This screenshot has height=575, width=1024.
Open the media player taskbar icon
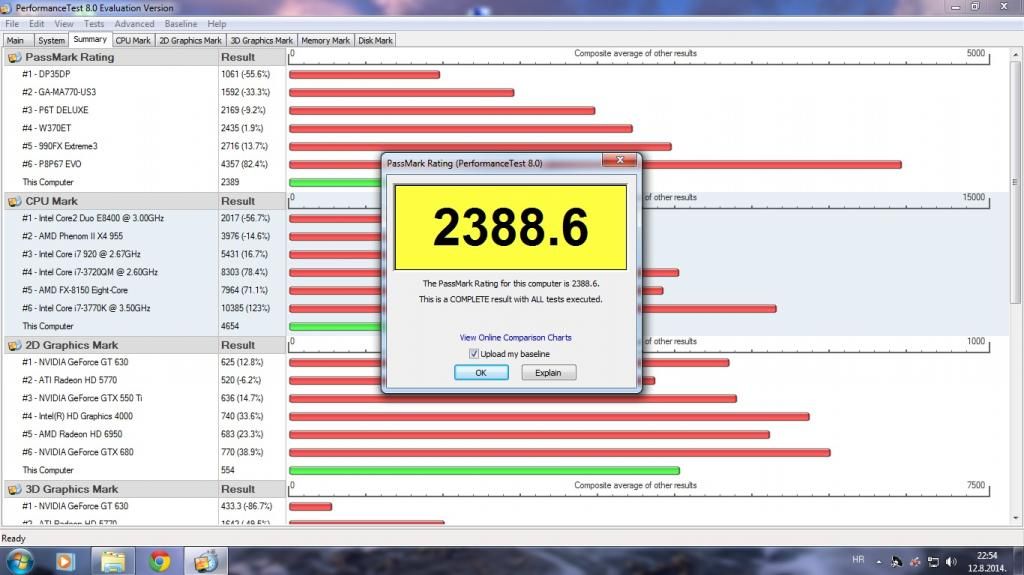click(65, 561)
